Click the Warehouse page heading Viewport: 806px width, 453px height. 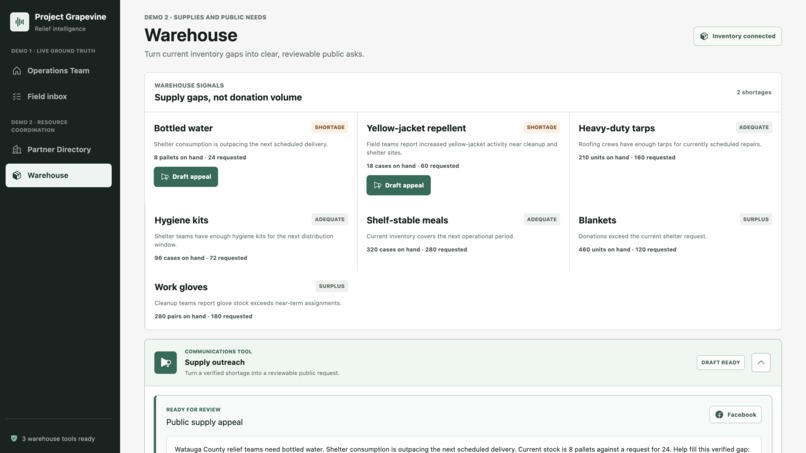[191, 35]
